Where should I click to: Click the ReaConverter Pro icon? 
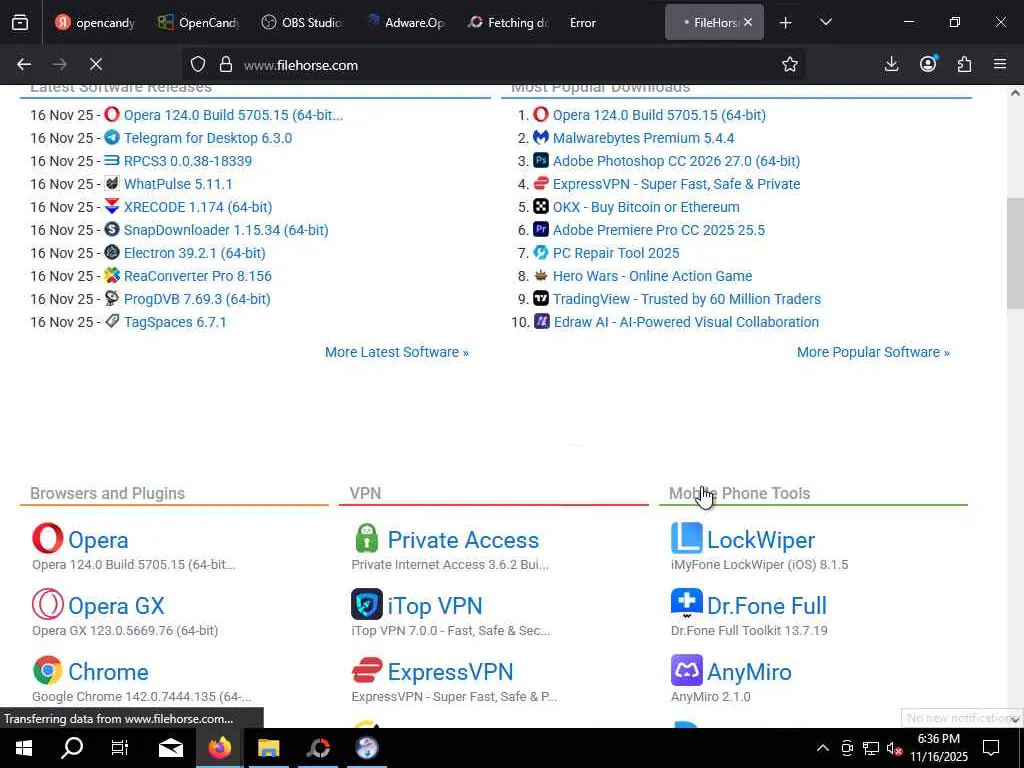pyautogui.click(x=112, y=276)
